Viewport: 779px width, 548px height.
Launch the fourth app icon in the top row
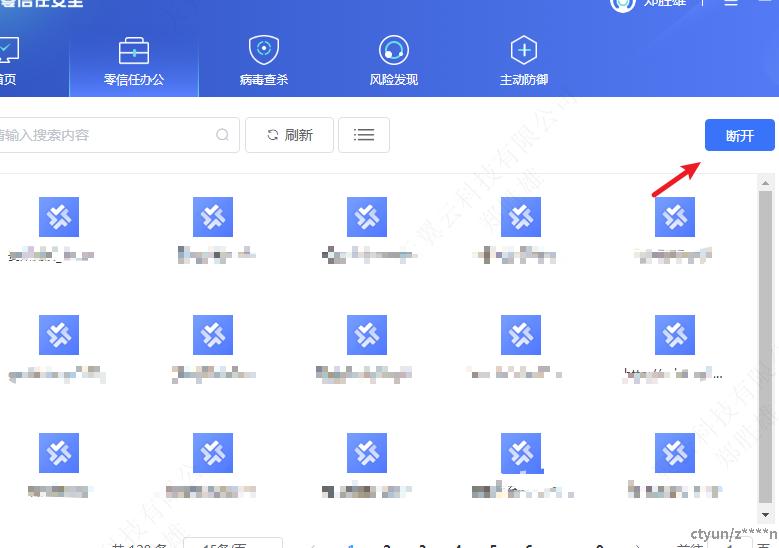(521, 217)
